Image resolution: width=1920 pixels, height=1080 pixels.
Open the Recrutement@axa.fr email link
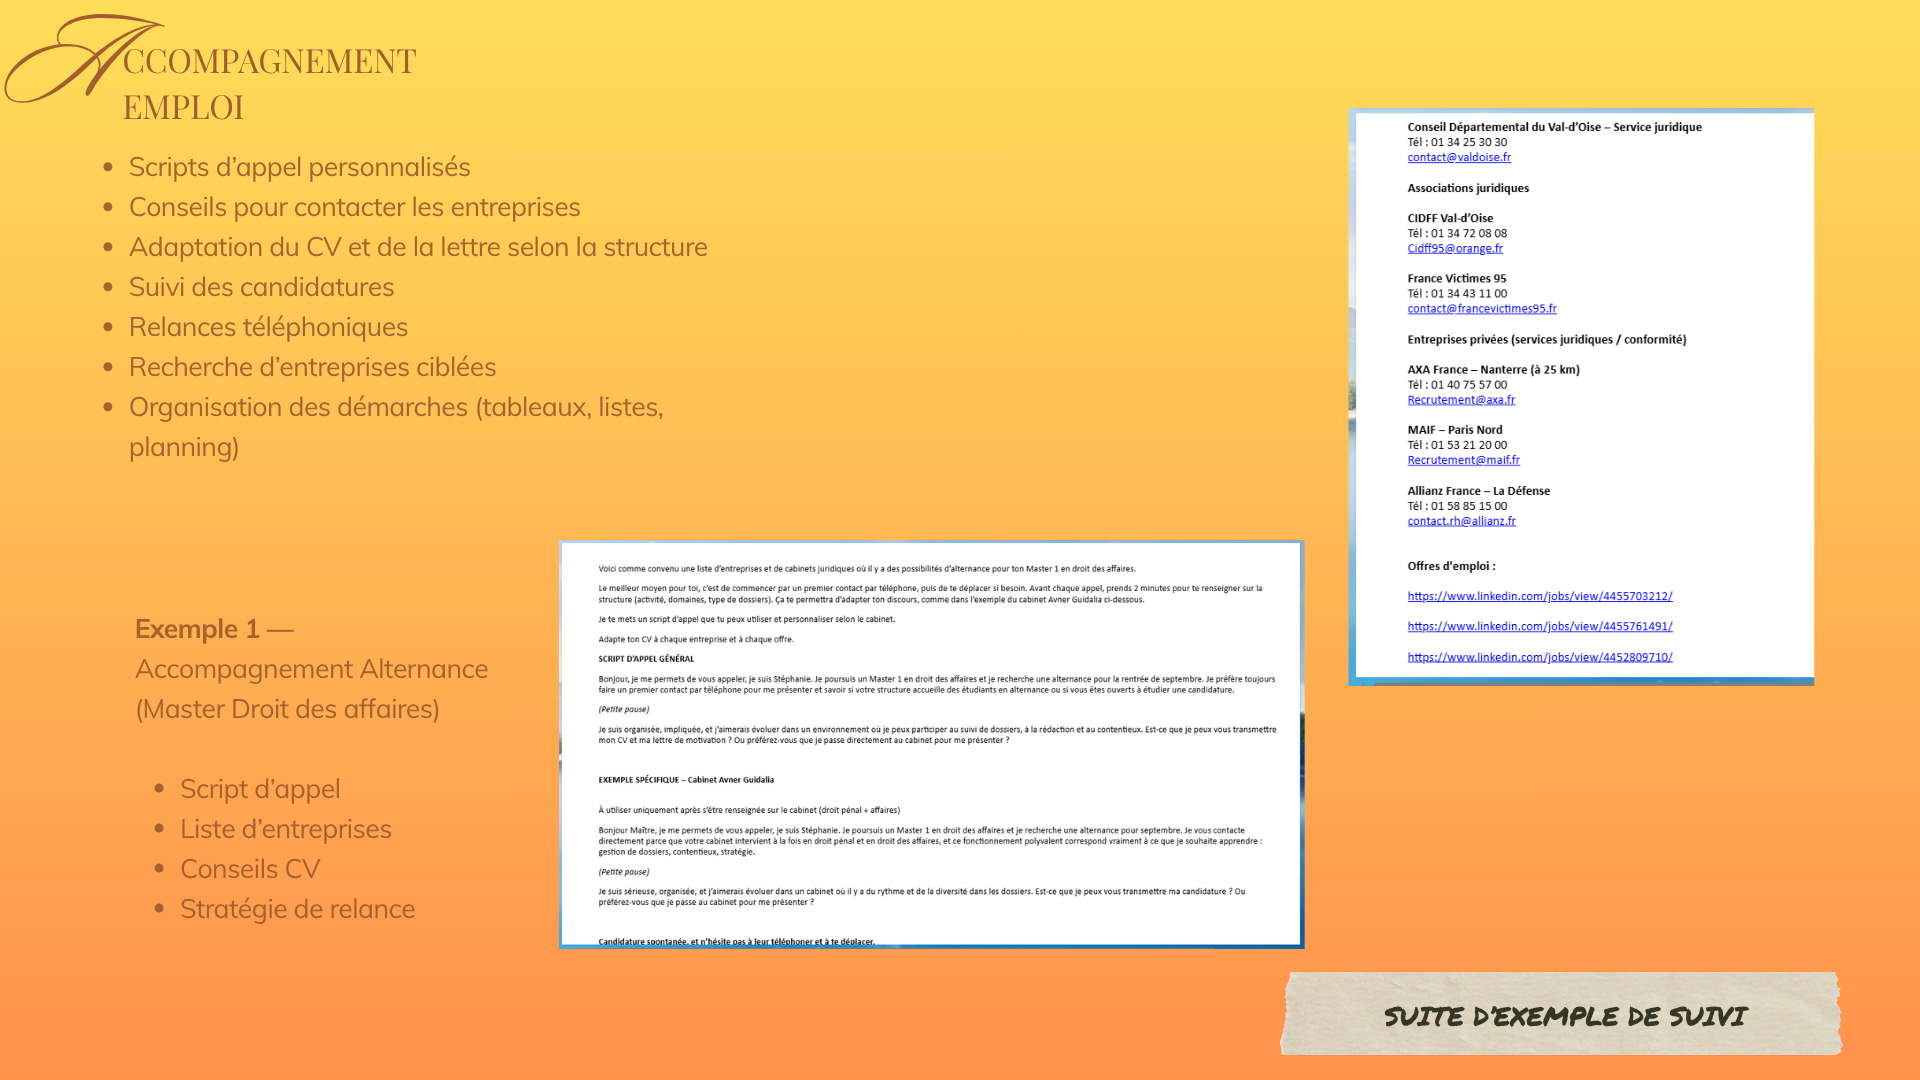click(1461, 400)
